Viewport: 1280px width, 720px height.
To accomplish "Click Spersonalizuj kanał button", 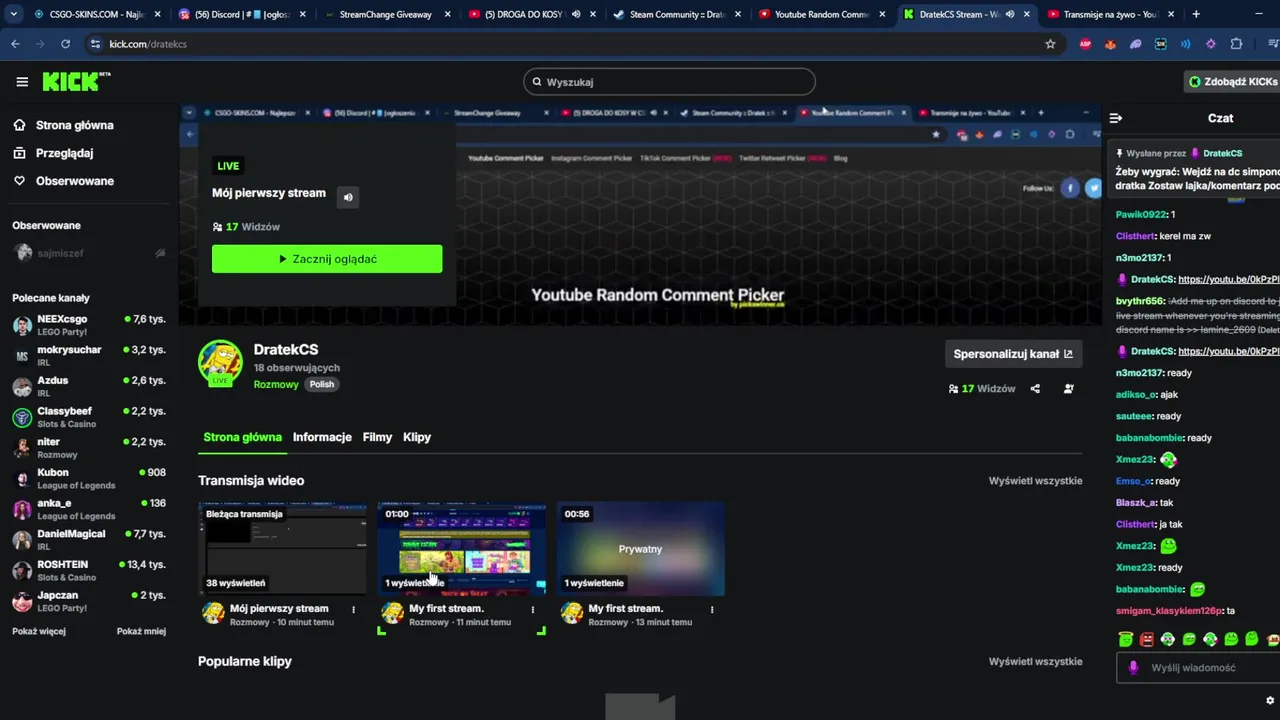I will point(1013,354).
